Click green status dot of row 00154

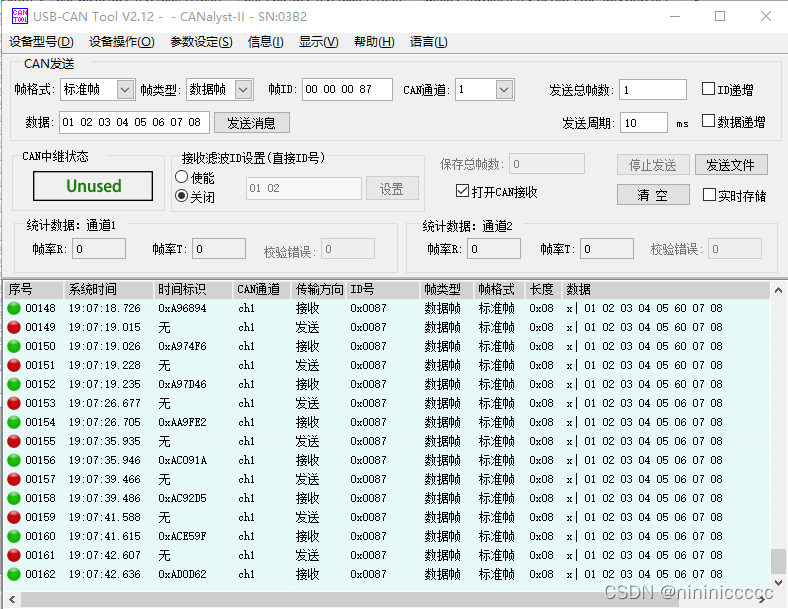pos(14,422)
